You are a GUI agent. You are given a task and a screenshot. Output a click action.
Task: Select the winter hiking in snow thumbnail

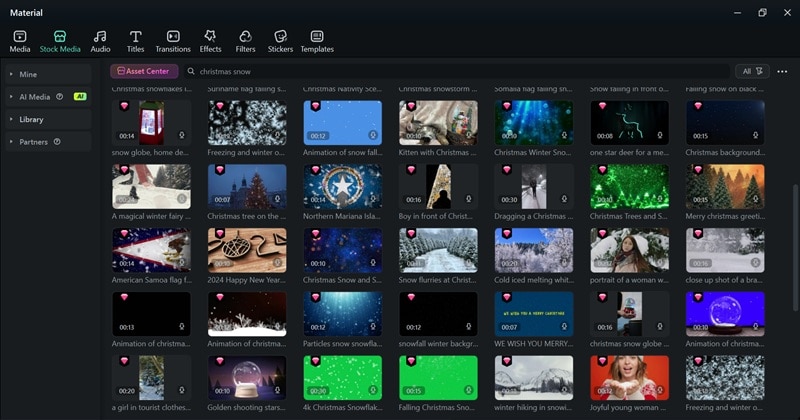[x=534, y=378]
